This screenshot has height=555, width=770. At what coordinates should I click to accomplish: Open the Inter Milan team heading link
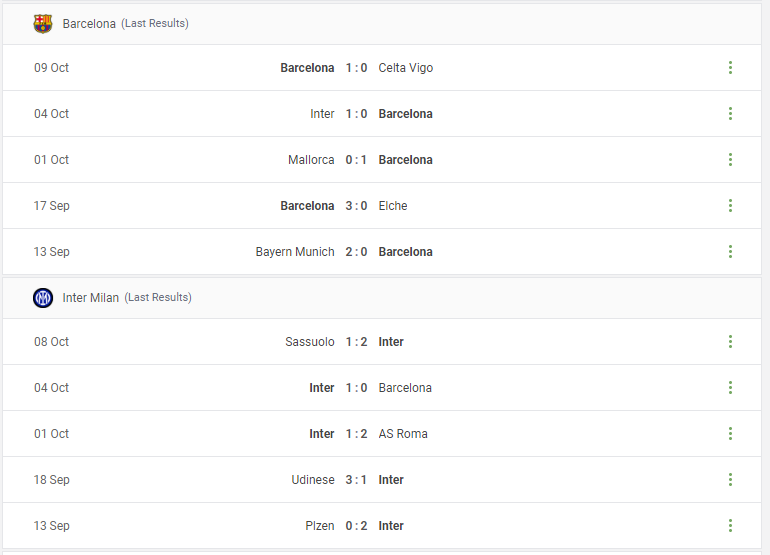90,298
